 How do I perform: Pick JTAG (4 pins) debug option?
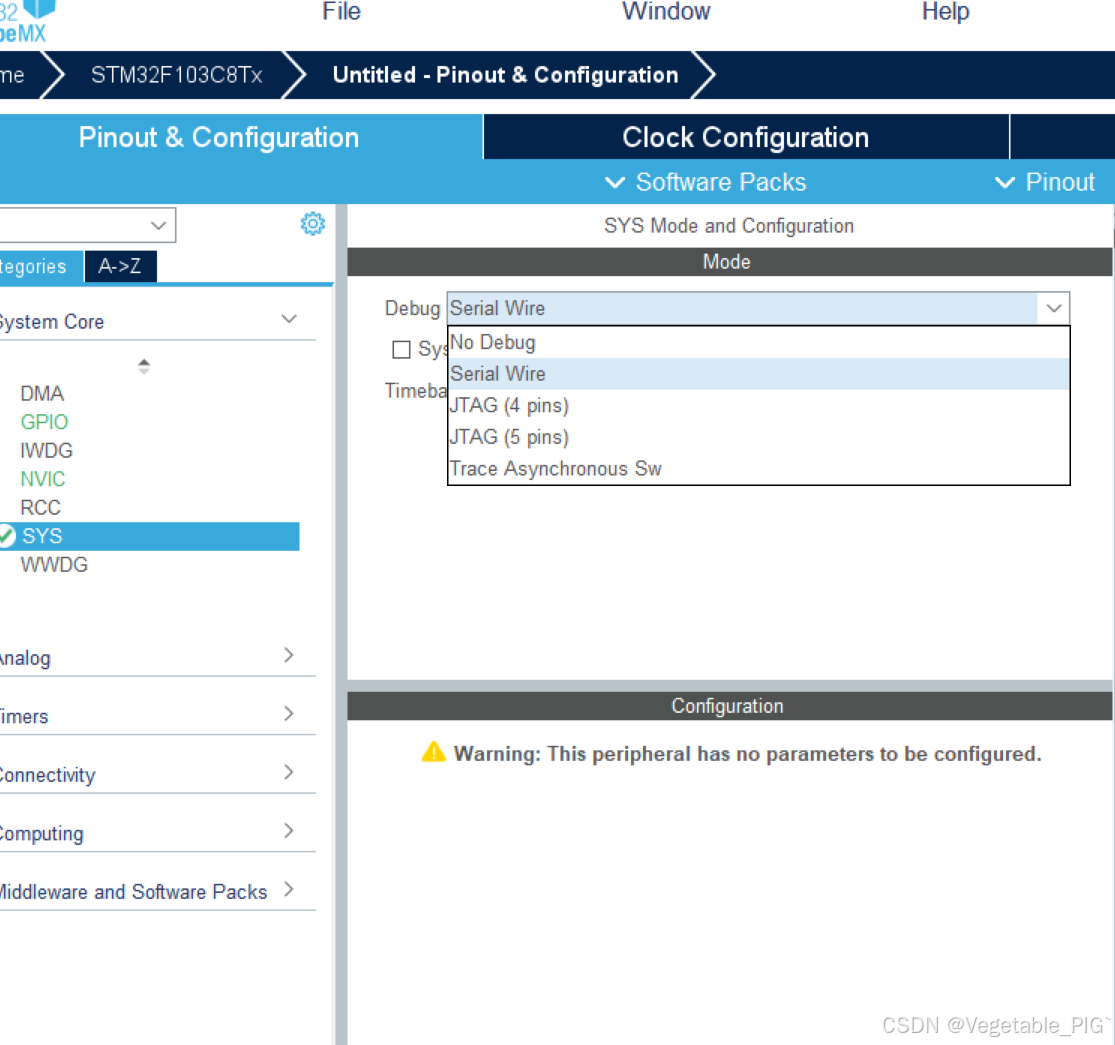click(758, 405)
